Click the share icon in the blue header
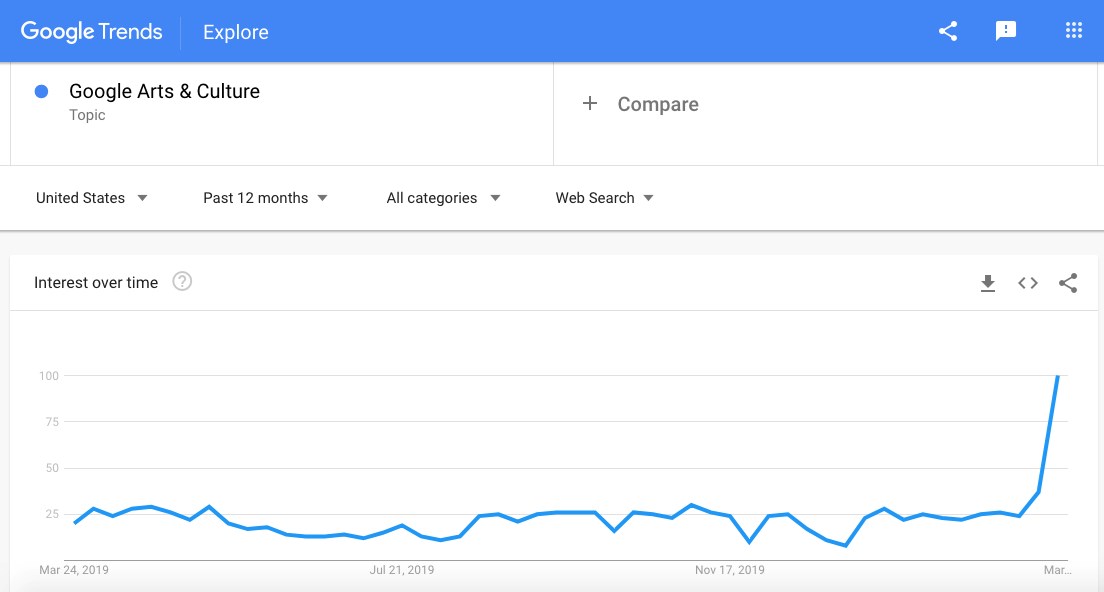This screenshot has height=592, width=1104. [948, 31]
